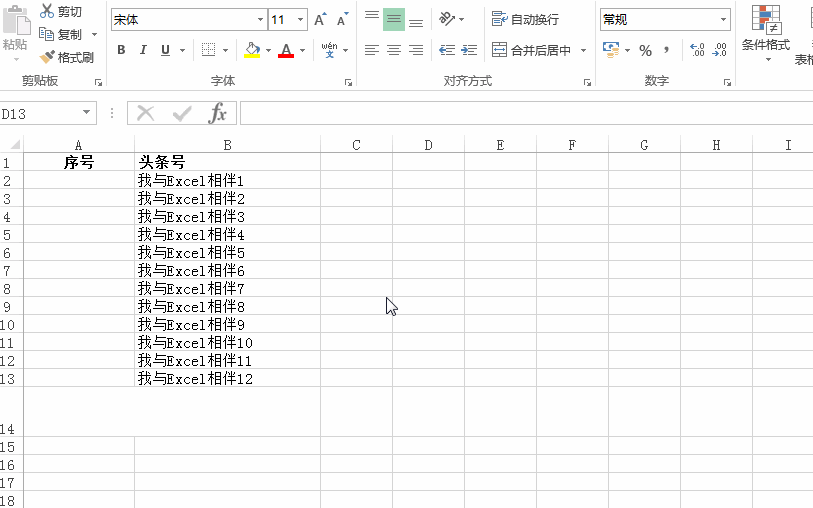
Task: Increase font size with the larger A
Action: [x=320, y=20]
